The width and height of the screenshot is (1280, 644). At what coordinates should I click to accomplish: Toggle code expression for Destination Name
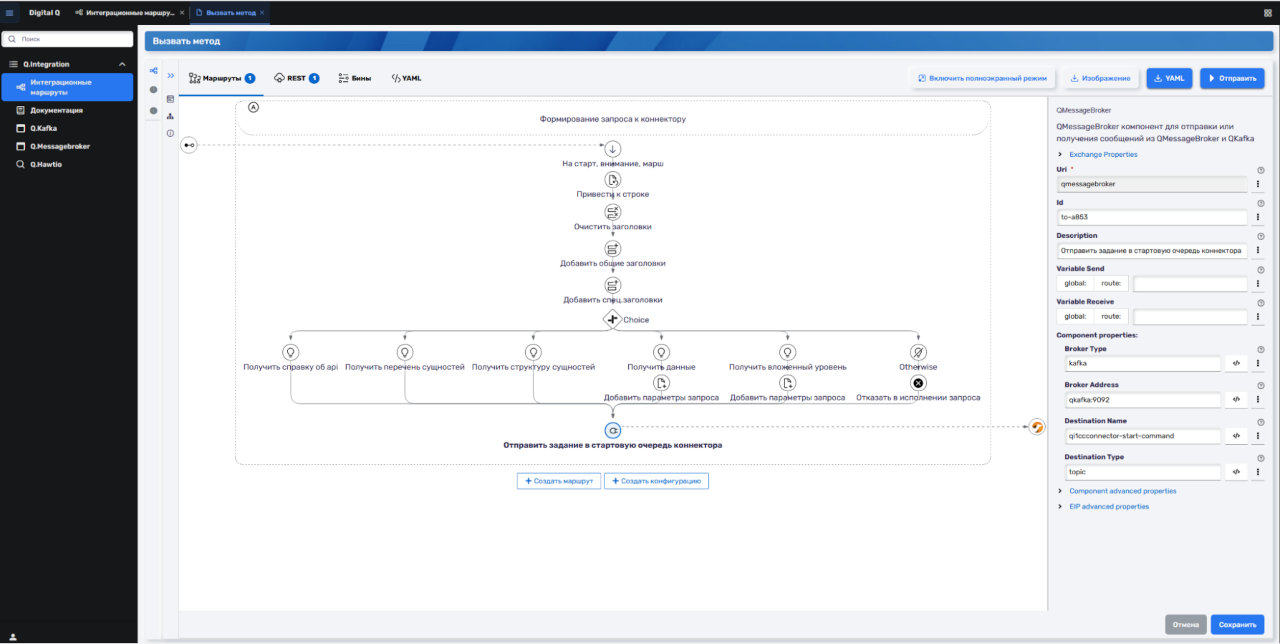tap(1236, 436)
